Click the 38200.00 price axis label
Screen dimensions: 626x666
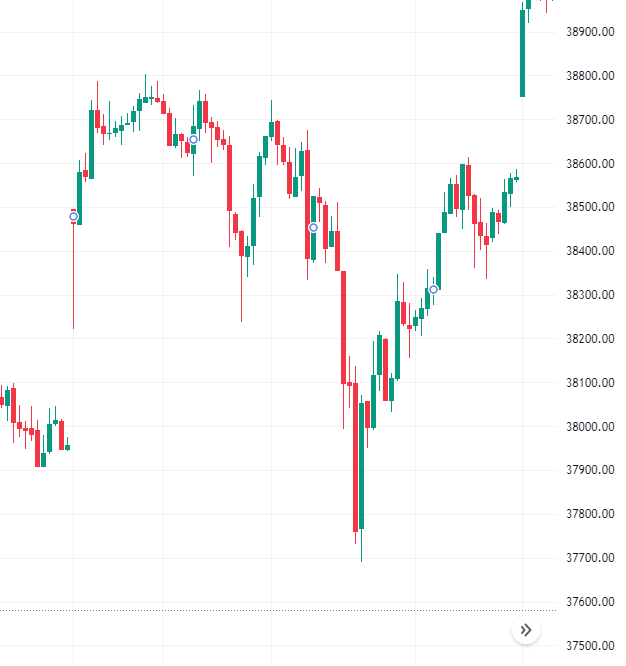click(x=589, y=339)
